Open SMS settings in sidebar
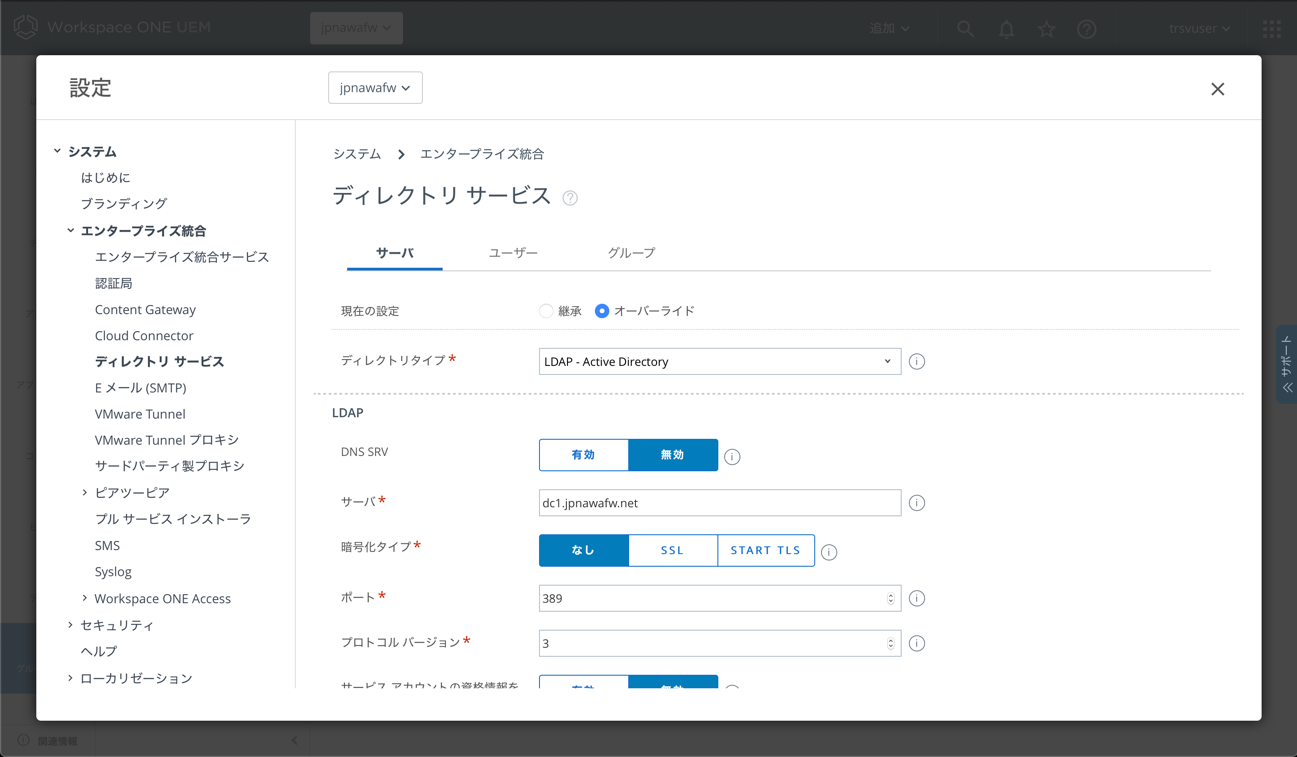 (107, 546)
